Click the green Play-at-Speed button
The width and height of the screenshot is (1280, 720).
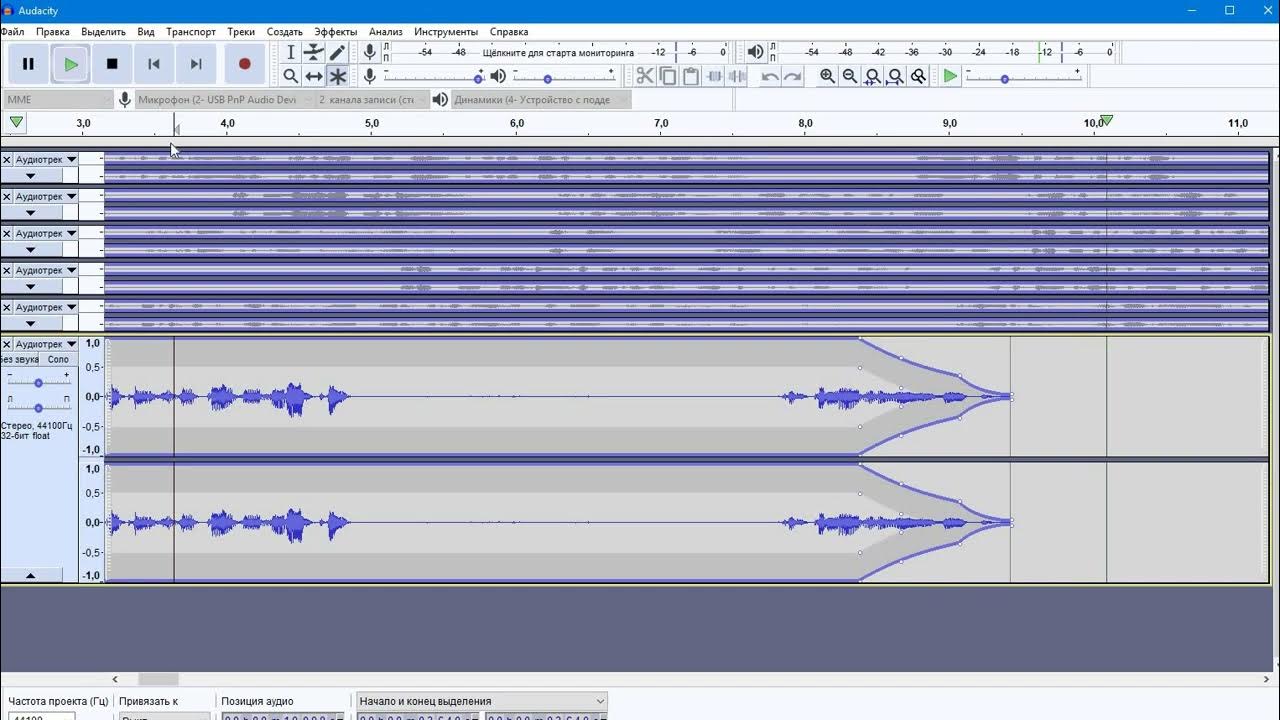coord(950,76)
